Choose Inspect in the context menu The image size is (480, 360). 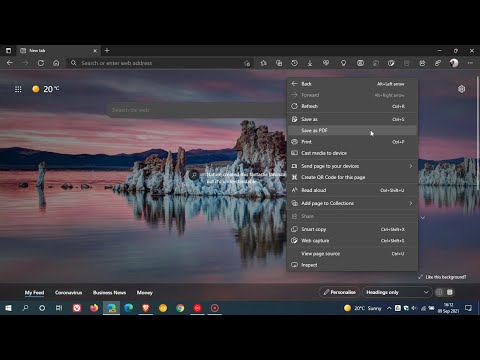pyautogui.click(x=352, y=265)
